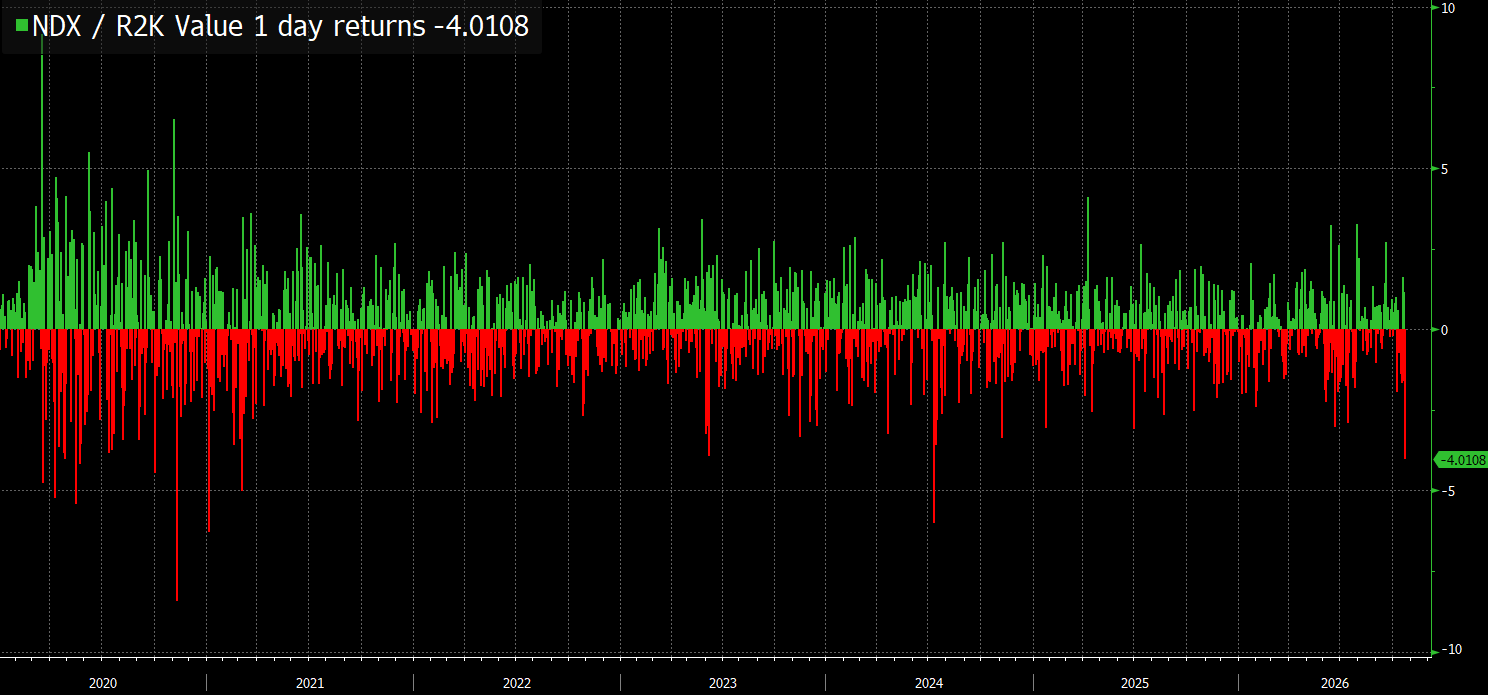Click the 2026 year label
Image resolution: width=1488 pixels, height=695 pixels.
click(1335, 684)
